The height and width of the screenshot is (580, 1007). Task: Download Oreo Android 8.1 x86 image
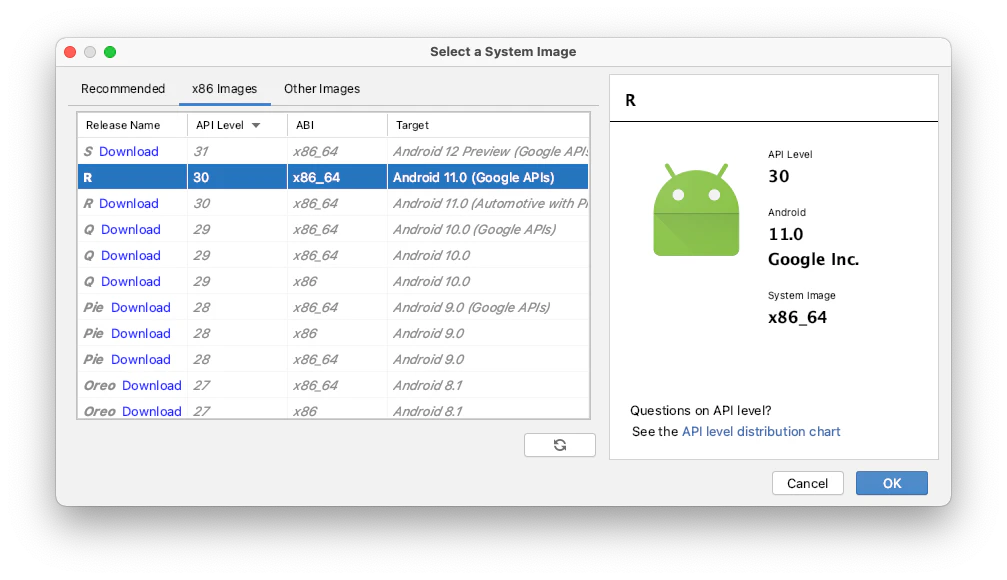152,411
